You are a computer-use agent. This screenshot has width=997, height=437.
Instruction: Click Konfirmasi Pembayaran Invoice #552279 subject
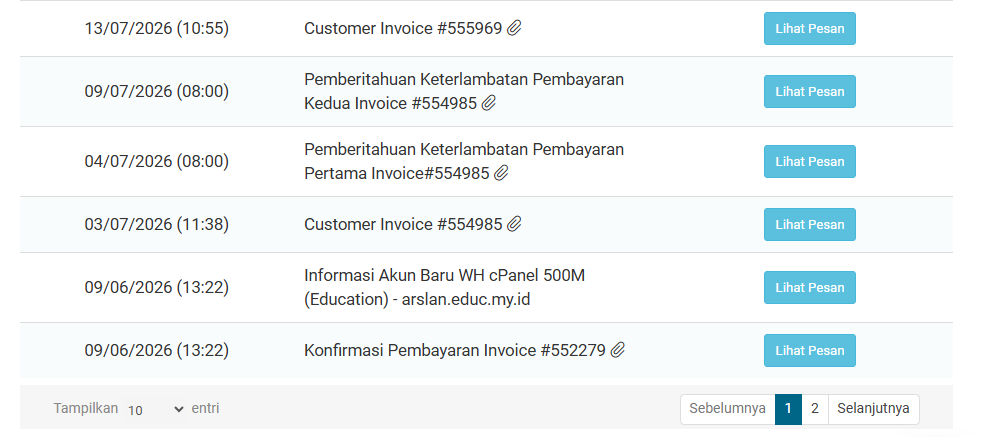click(455, 350)
